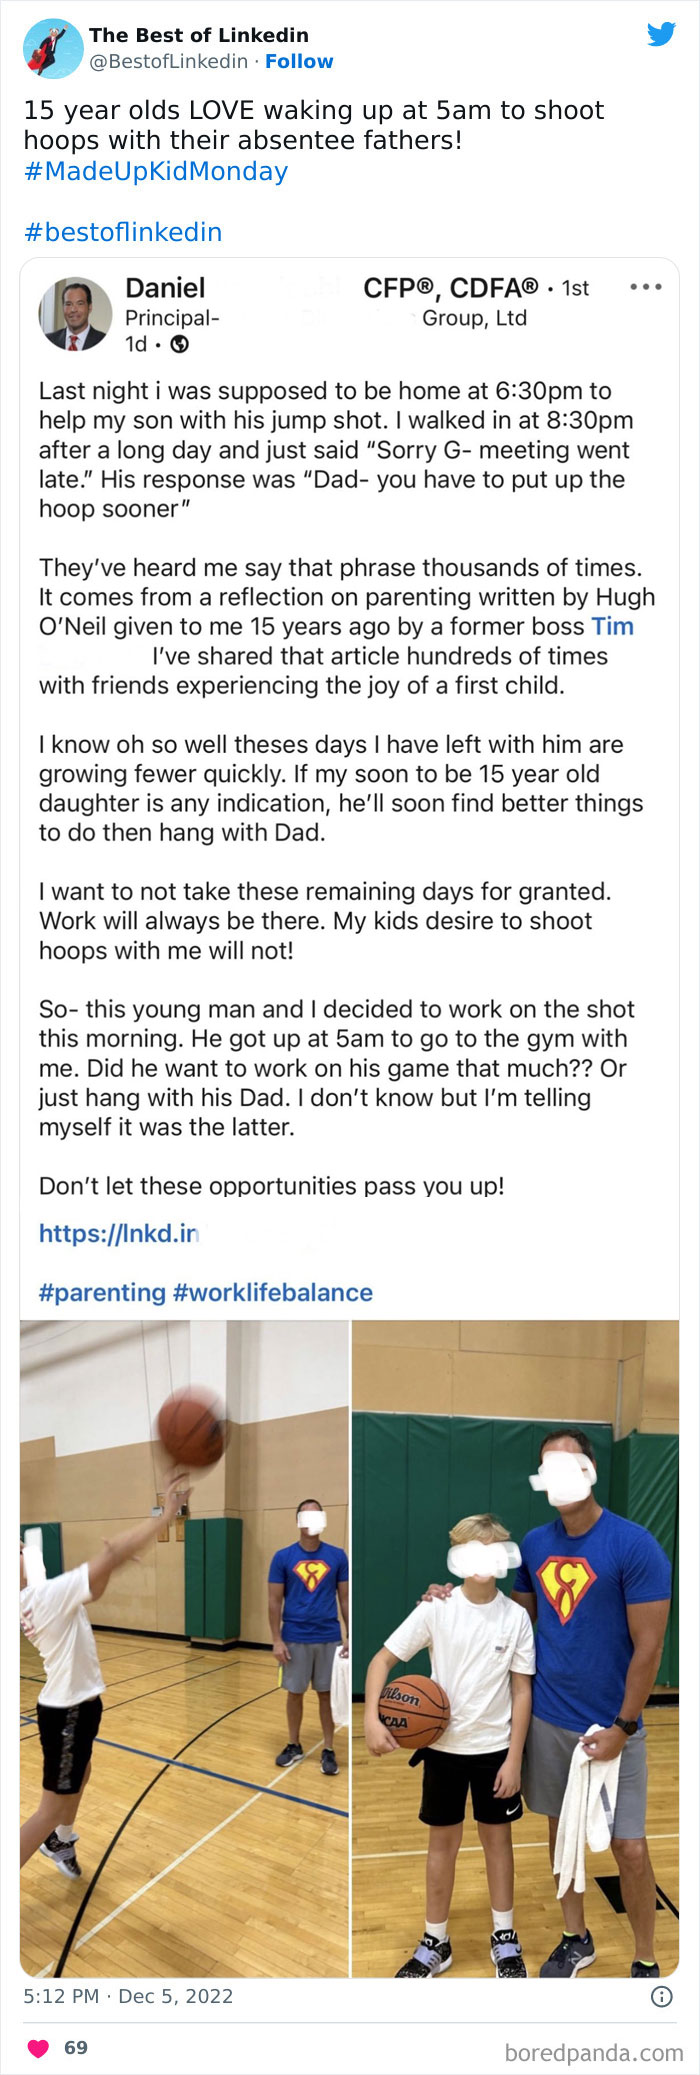Image resolution: width=700 pixels, height=2075 pixels.
Task: Open The Best of Linkedin profile avatar
Action: click(x=49, y=44)
